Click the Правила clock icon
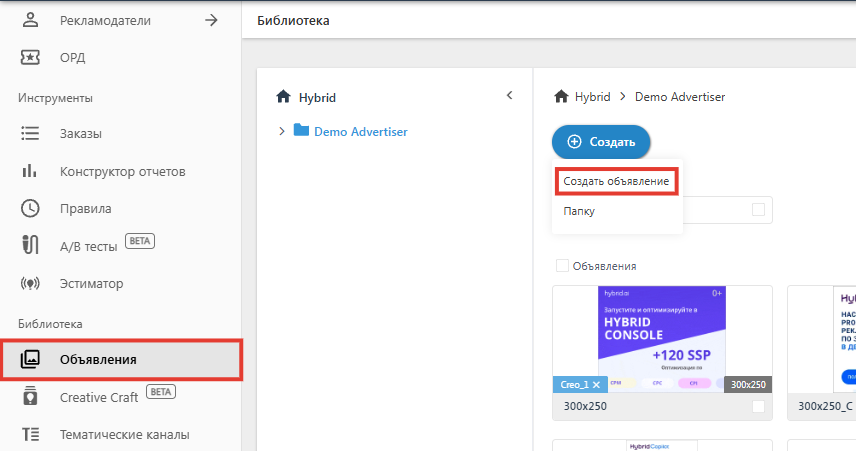 (x=30, y=209)
